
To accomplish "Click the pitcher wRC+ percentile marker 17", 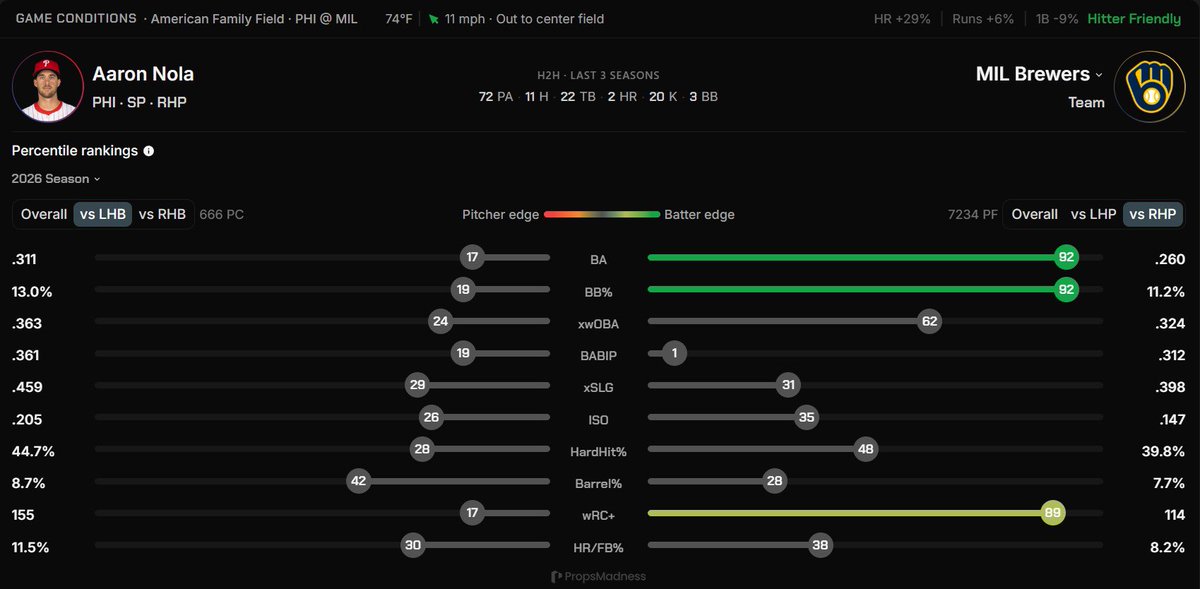I will (x=473, y=513).
